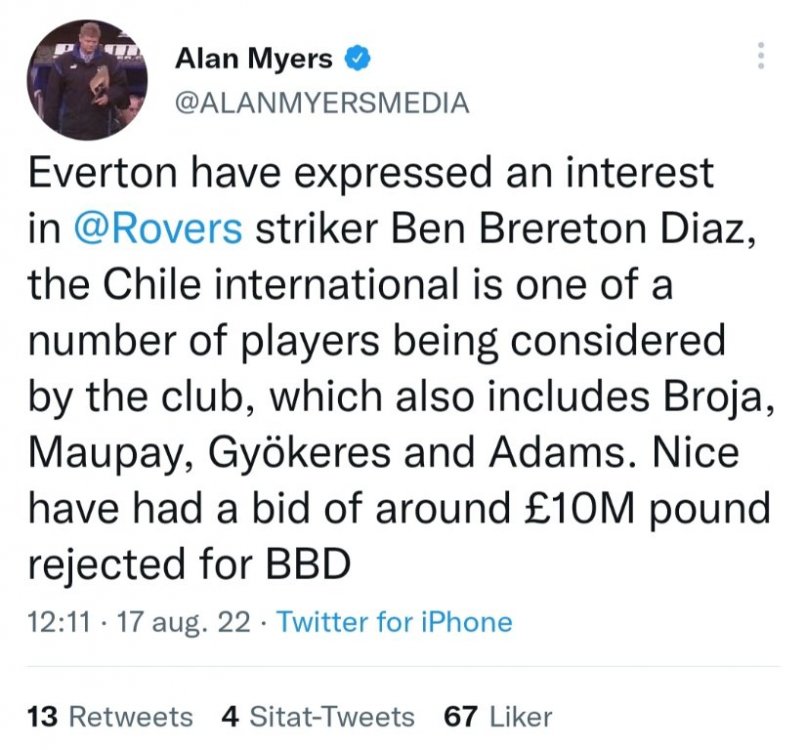This screenshot has height=750, width=806.
Task: Follow the @Rovers mention link
Action: coord(158,229)
